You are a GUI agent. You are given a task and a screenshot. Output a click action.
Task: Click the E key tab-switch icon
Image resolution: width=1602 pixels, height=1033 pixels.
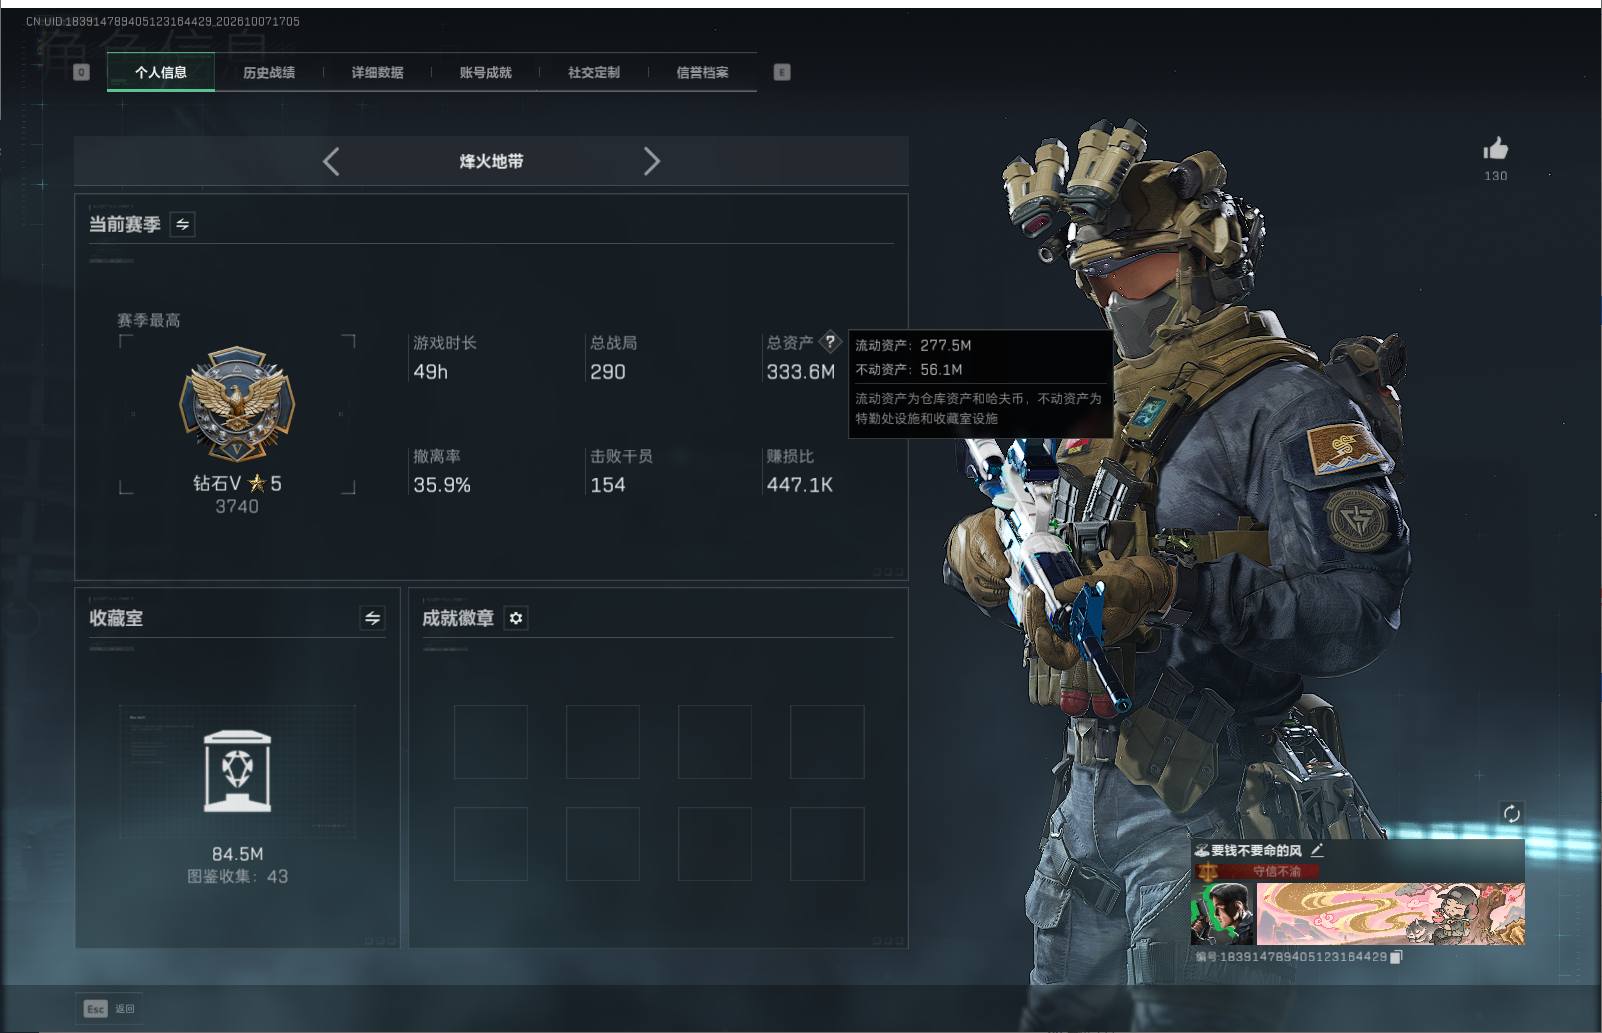tap(782, 72)
